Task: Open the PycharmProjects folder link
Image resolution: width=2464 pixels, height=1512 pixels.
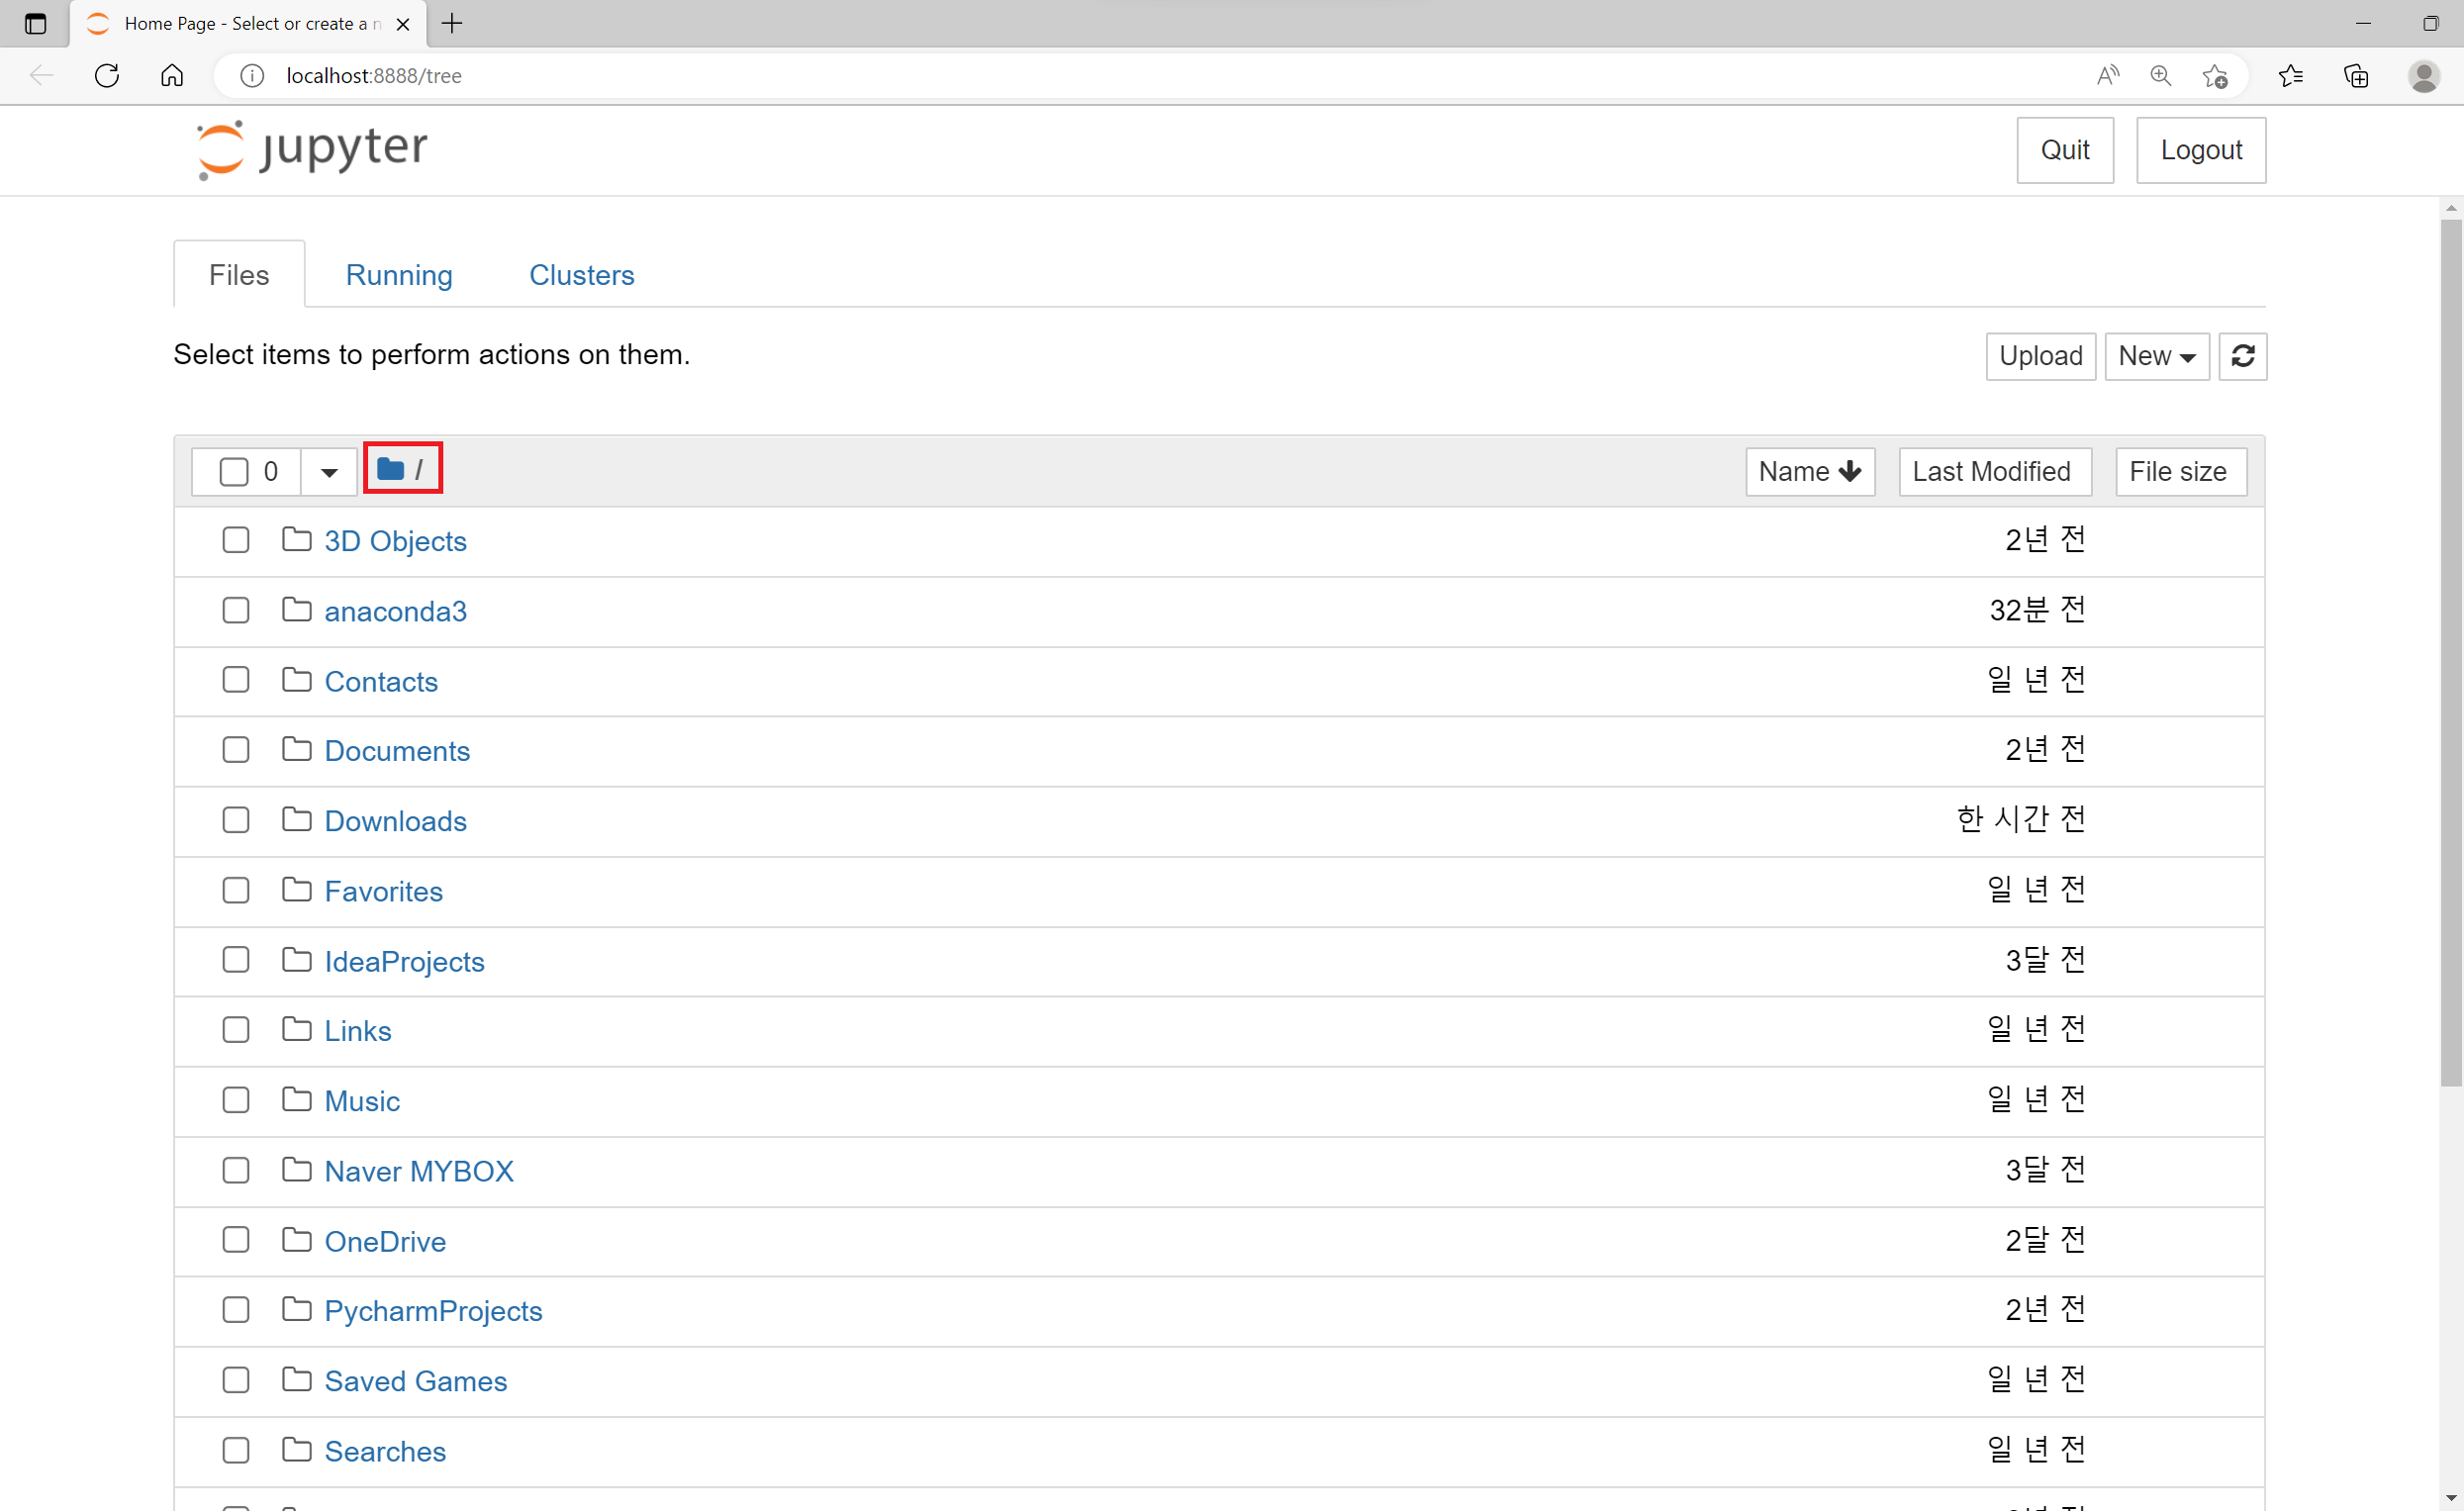Action: (x=433, y=1311)
